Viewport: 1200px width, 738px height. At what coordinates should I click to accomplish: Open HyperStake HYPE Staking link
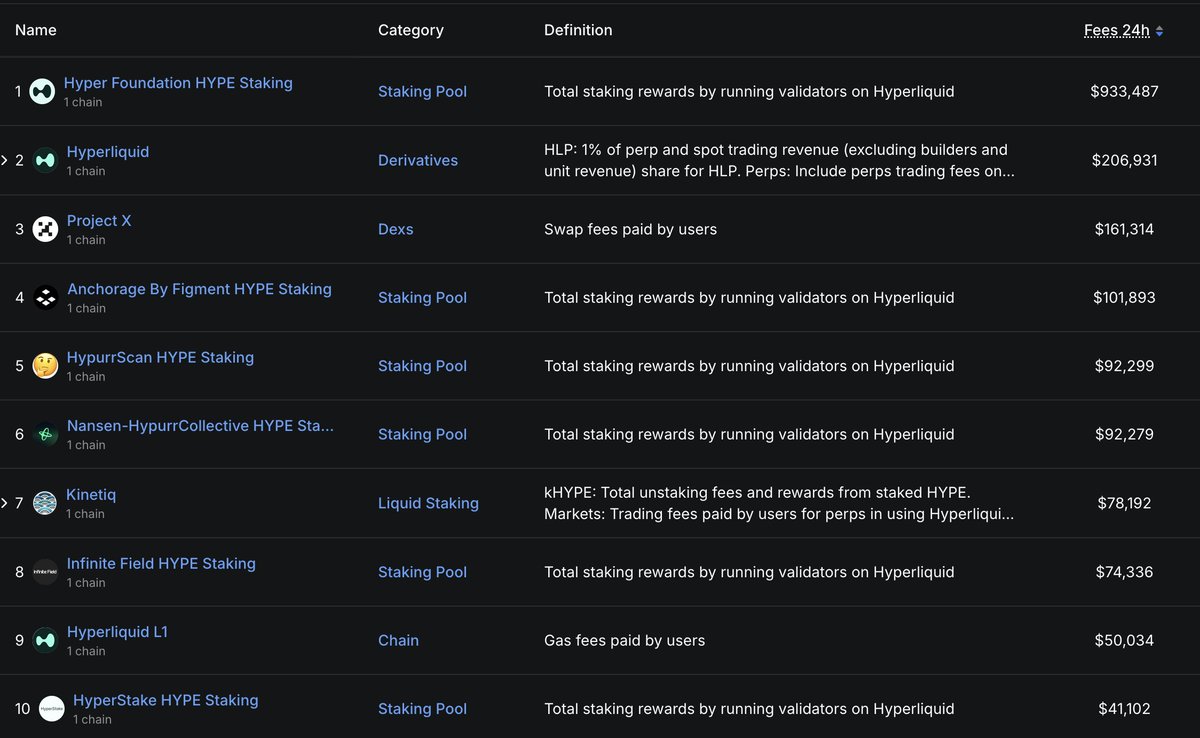click(166, 700)
